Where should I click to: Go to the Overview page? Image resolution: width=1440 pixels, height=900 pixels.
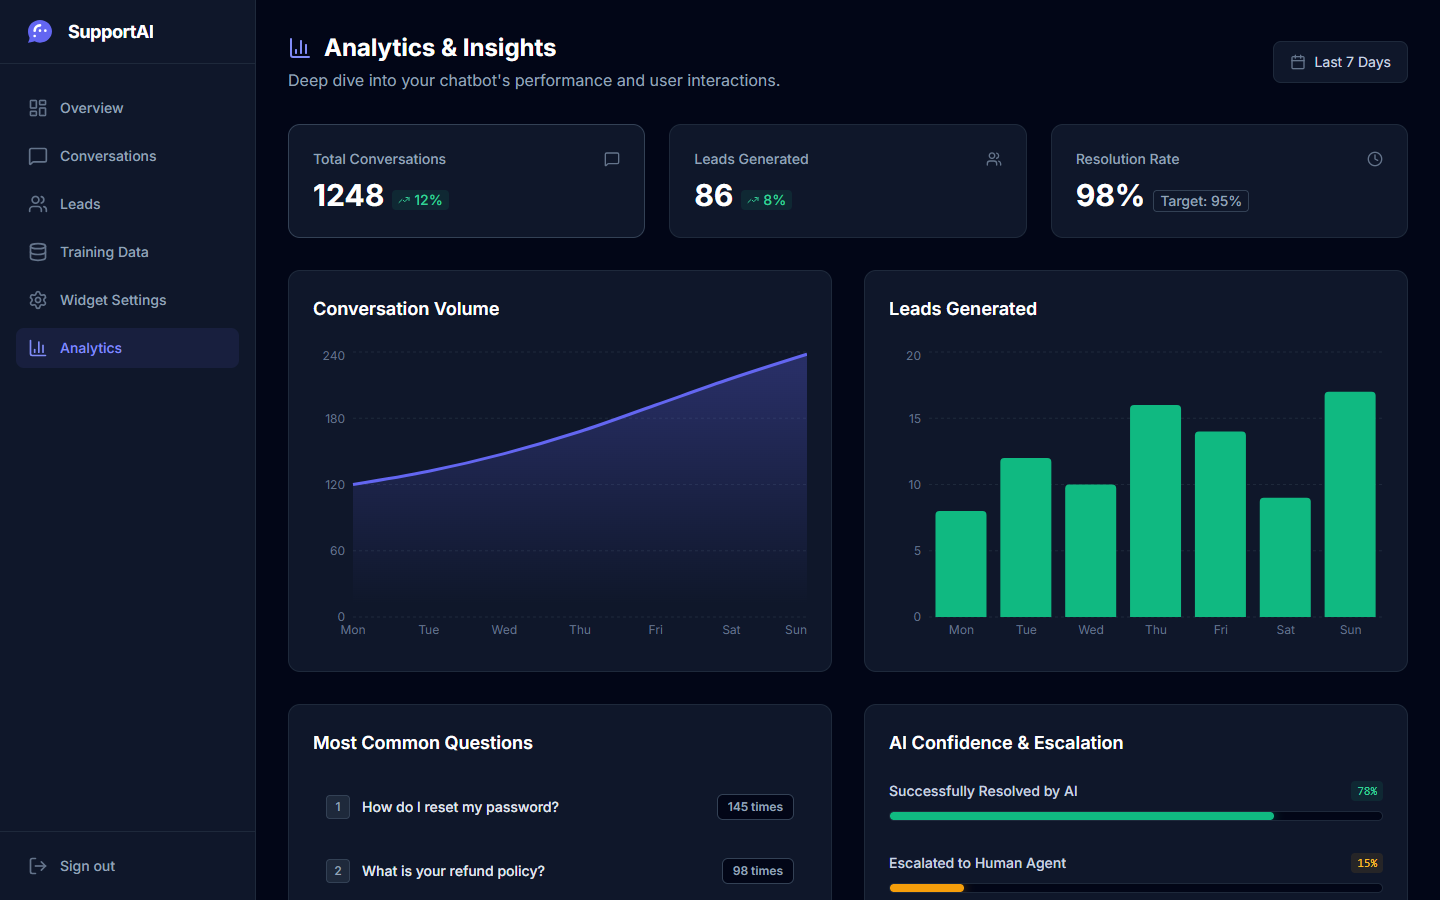coord(128,108)
